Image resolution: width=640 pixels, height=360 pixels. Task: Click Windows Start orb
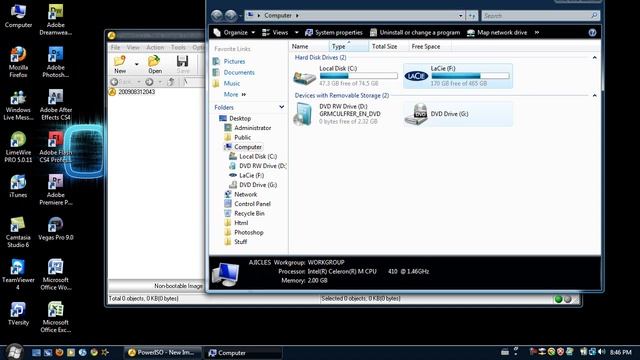tap(15, 352)
